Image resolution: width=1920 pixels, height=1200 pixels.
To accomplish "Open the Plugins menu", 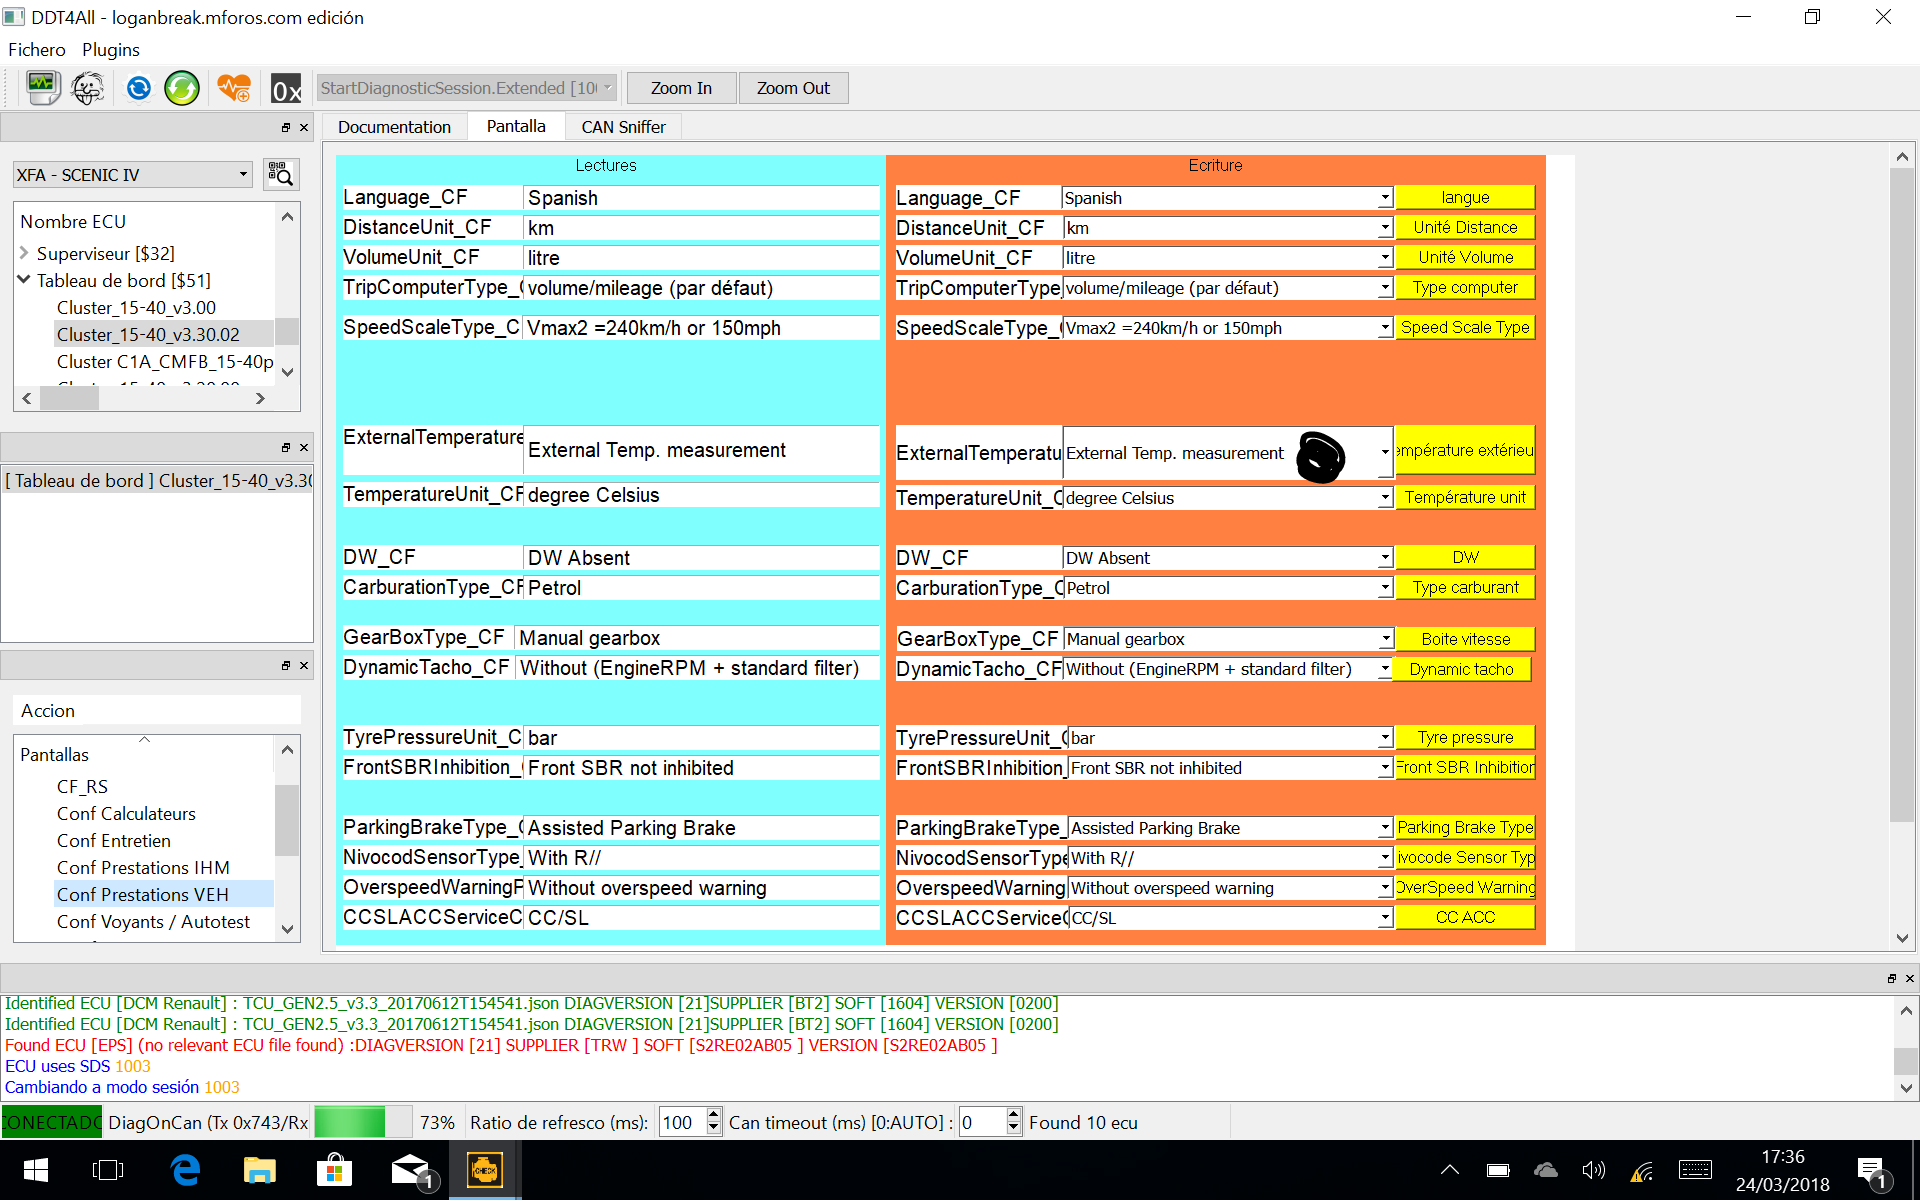I will (x=110, y=49).
